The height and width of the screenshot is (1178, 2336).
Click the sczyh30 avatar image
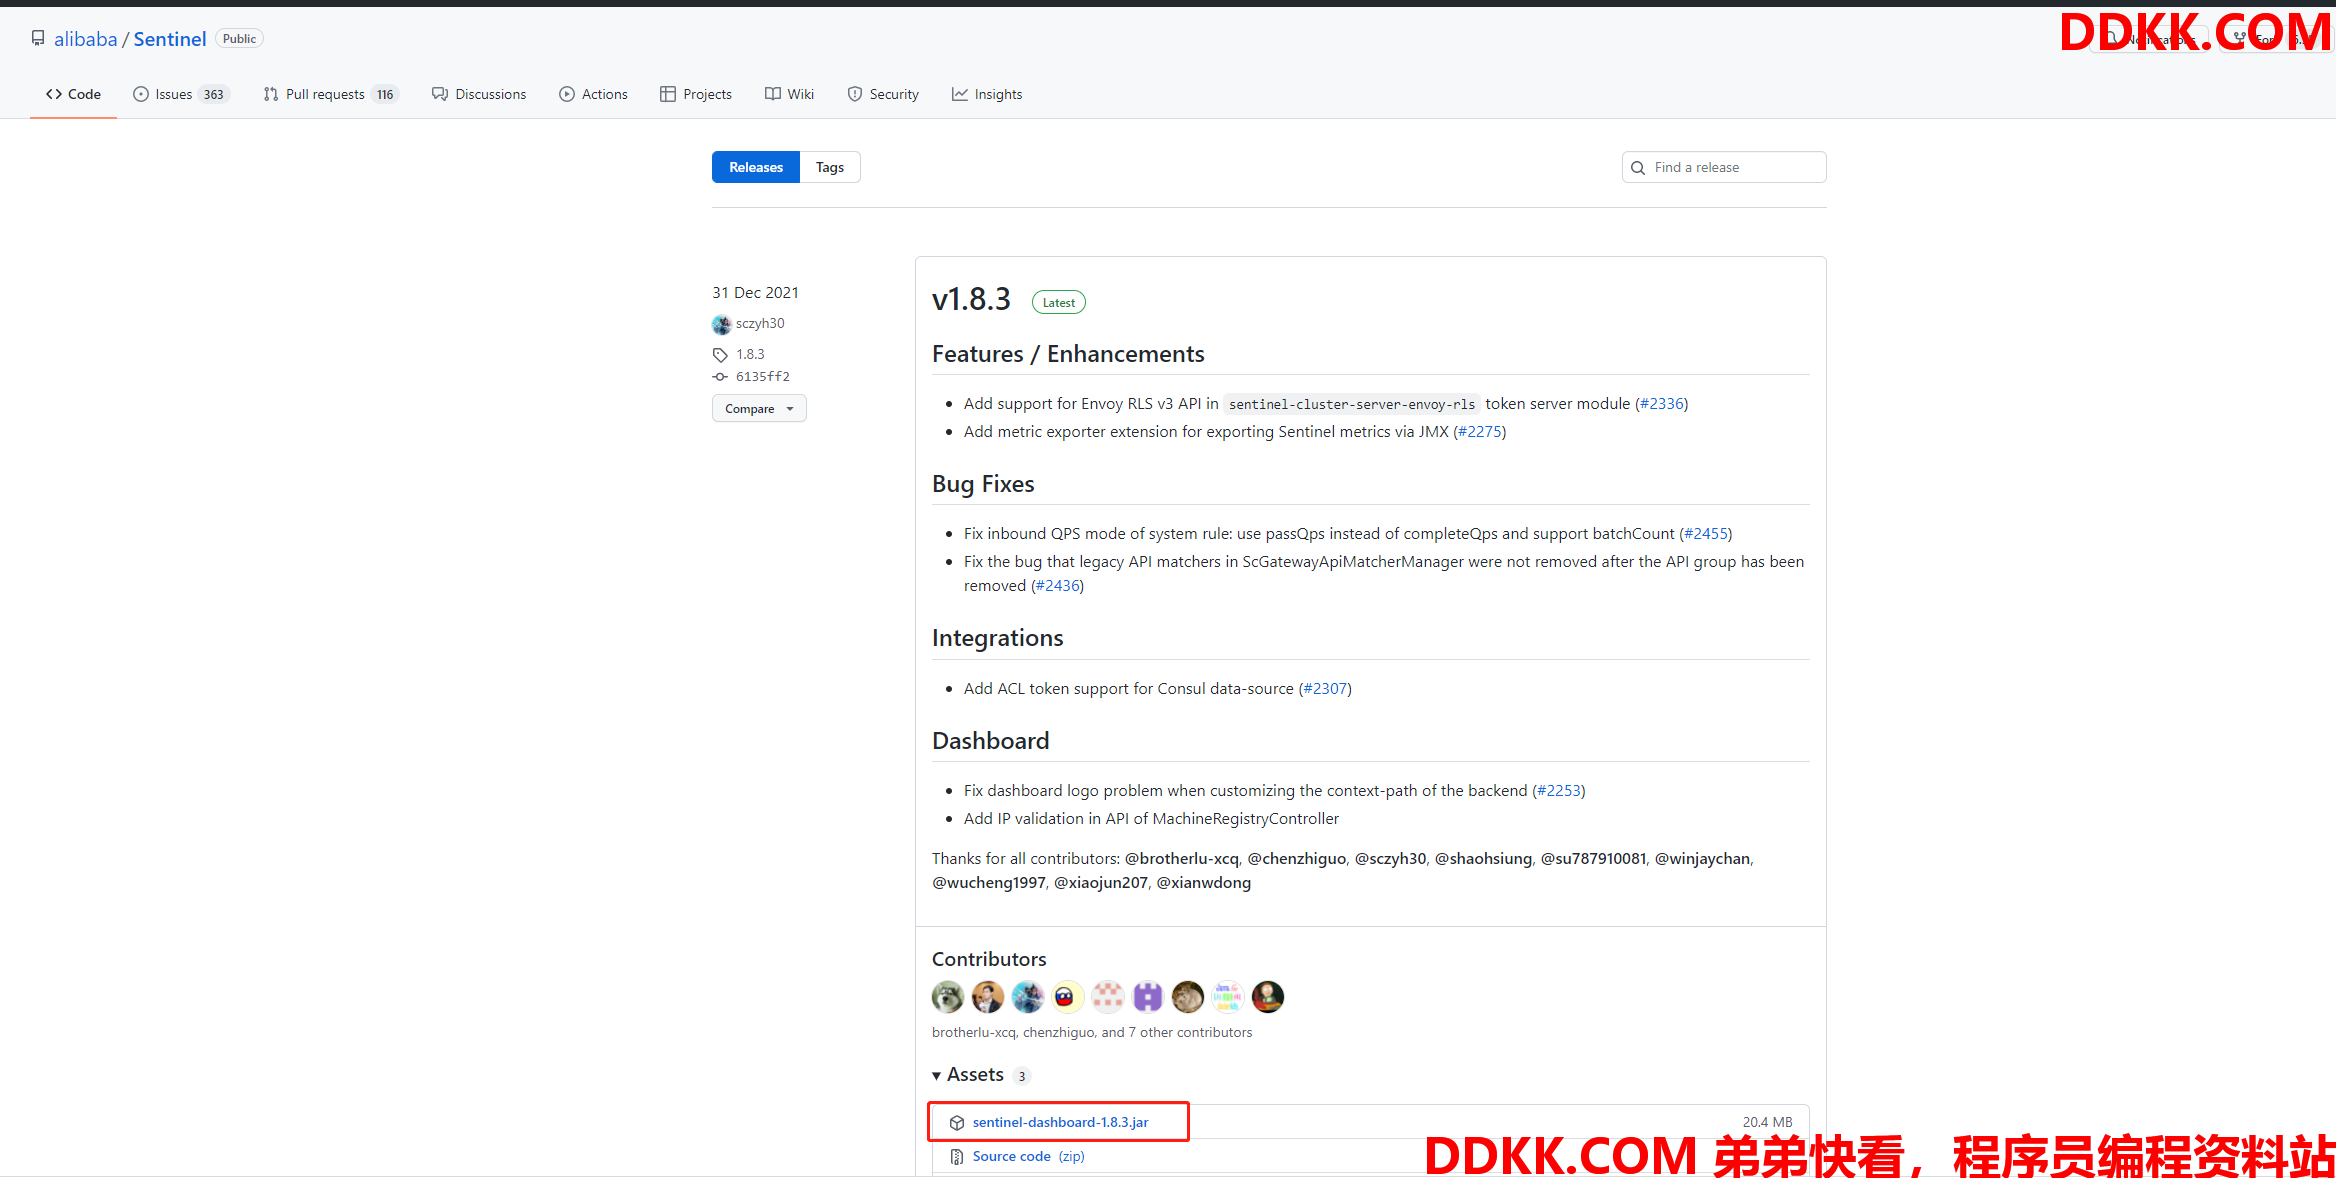coord(721,324)
